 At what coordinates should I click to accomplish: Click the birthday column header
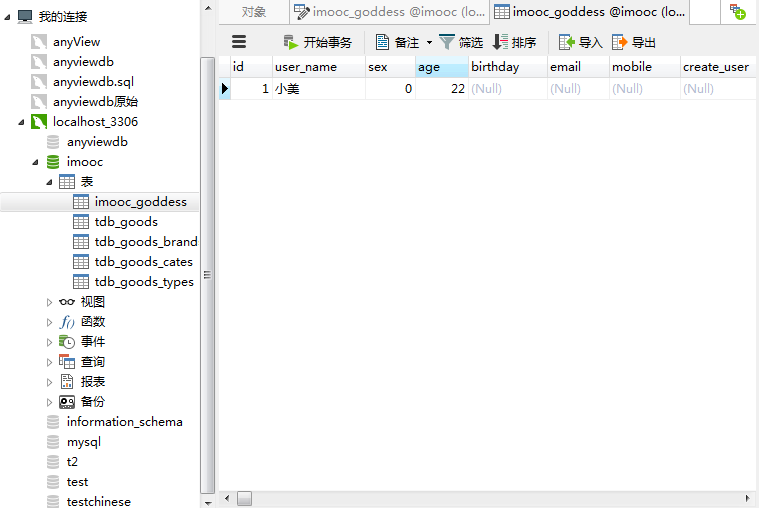[x=507, y=67]
